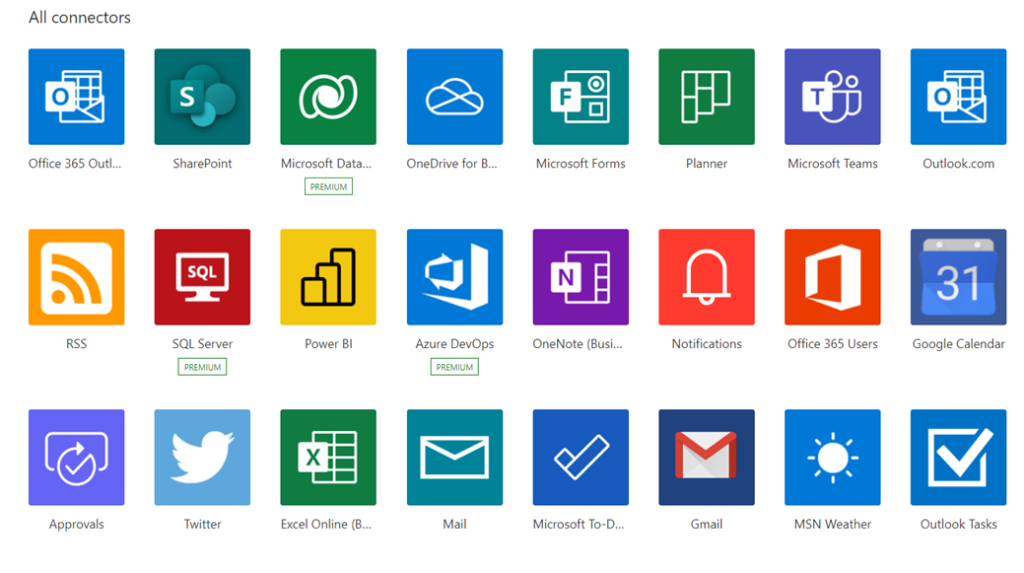1024x573 pixels.
Task: Click the 'Microsoft Forms' label text
Action: coord(581,163)
